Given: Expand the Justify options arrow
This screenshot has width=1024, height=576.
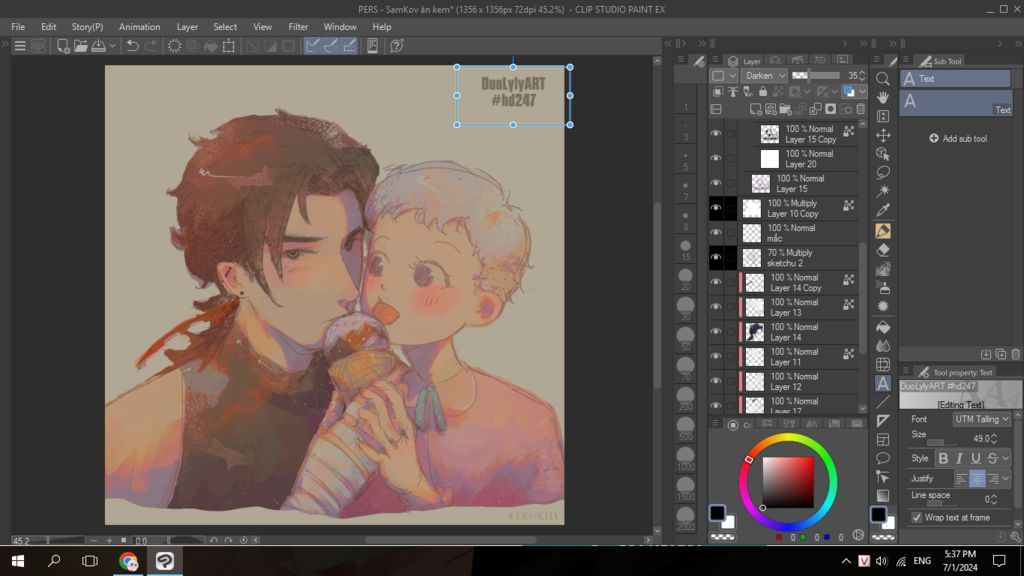Looking at the screenshot, I should pyautogui.click(x=1006, y=479).
